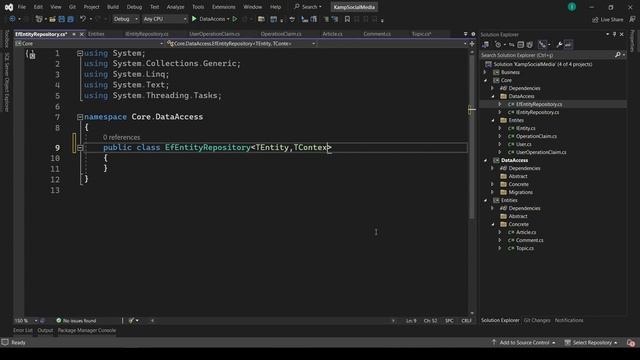
Task: Click Solution Explorer search magnifier icon
Action: coord(618,55)
